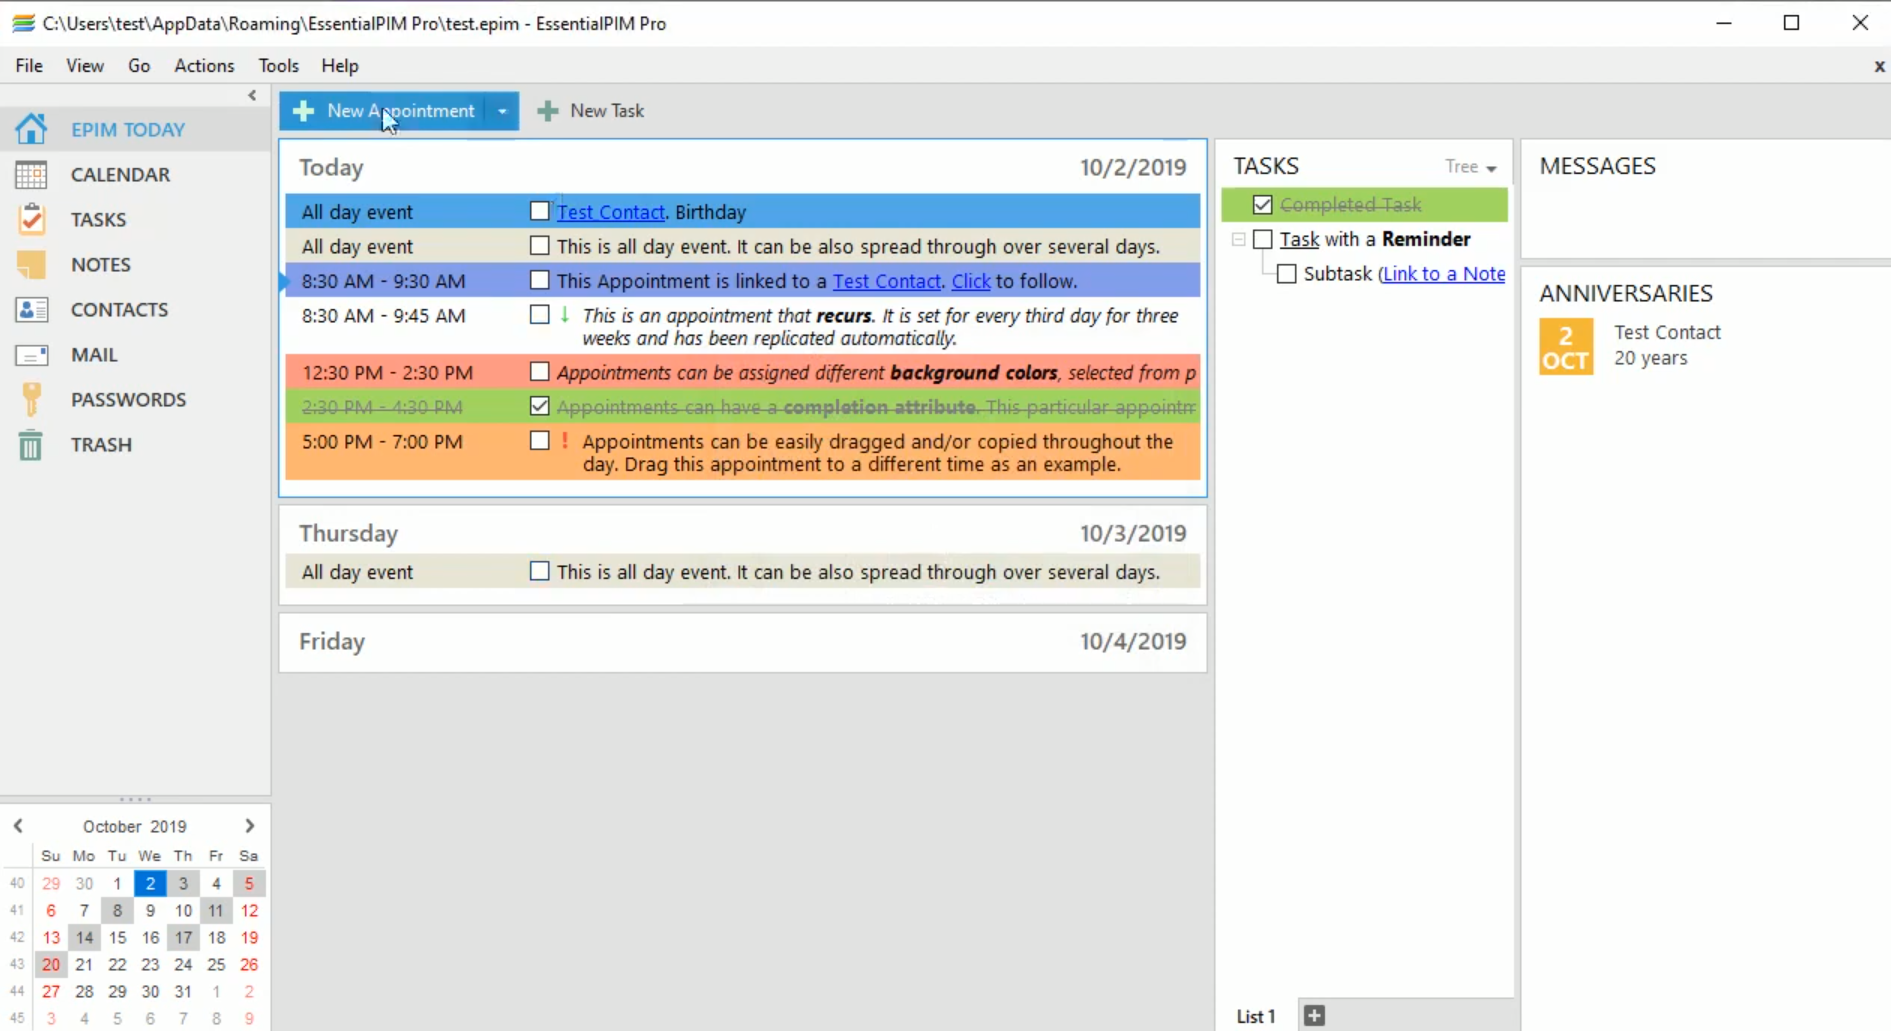
Task: Go to next month in mini calendar
Action: 249,825
